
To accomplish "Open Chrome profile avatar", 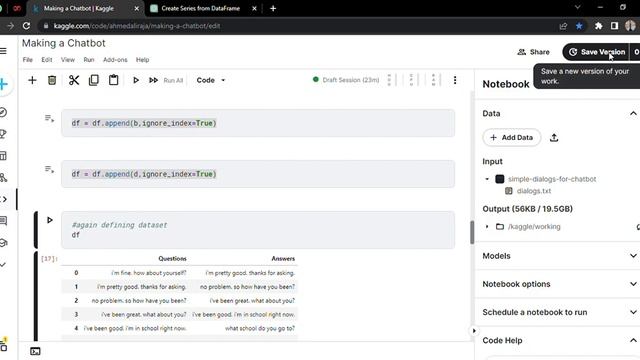I will tap(630, 26).
